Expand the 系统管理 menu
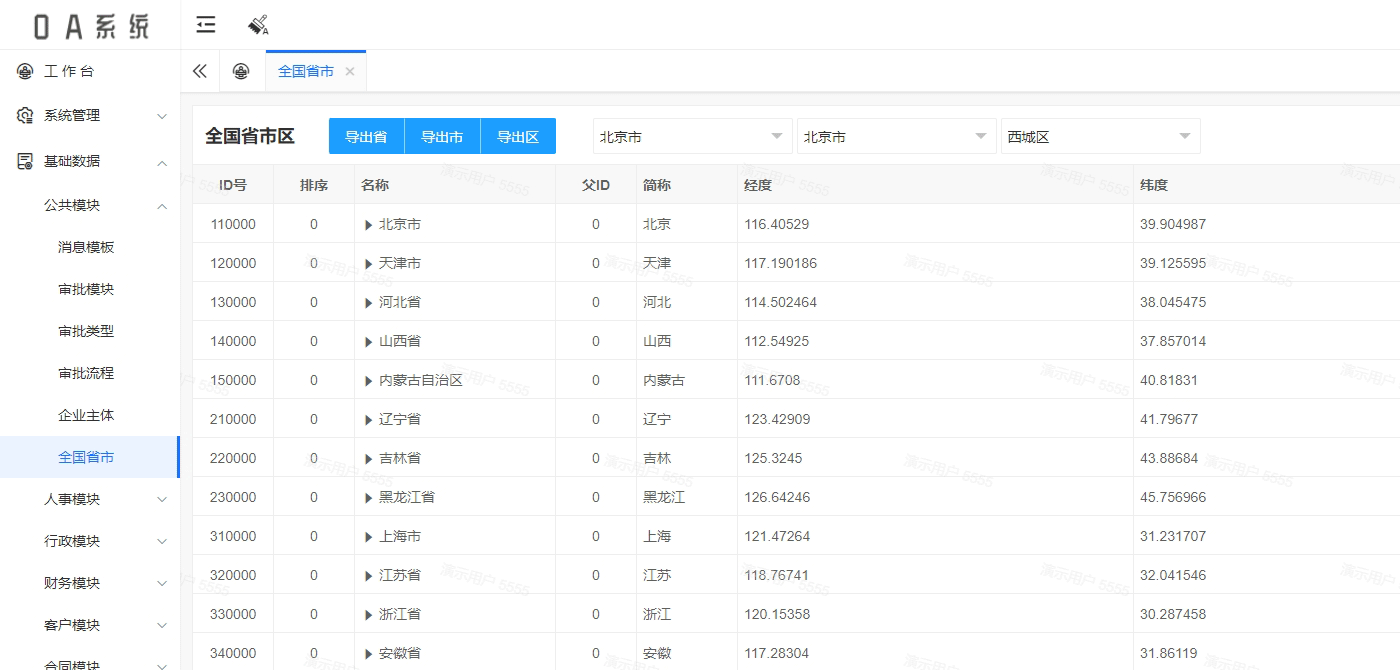The image size is (1400, 670). pos(90,115)
